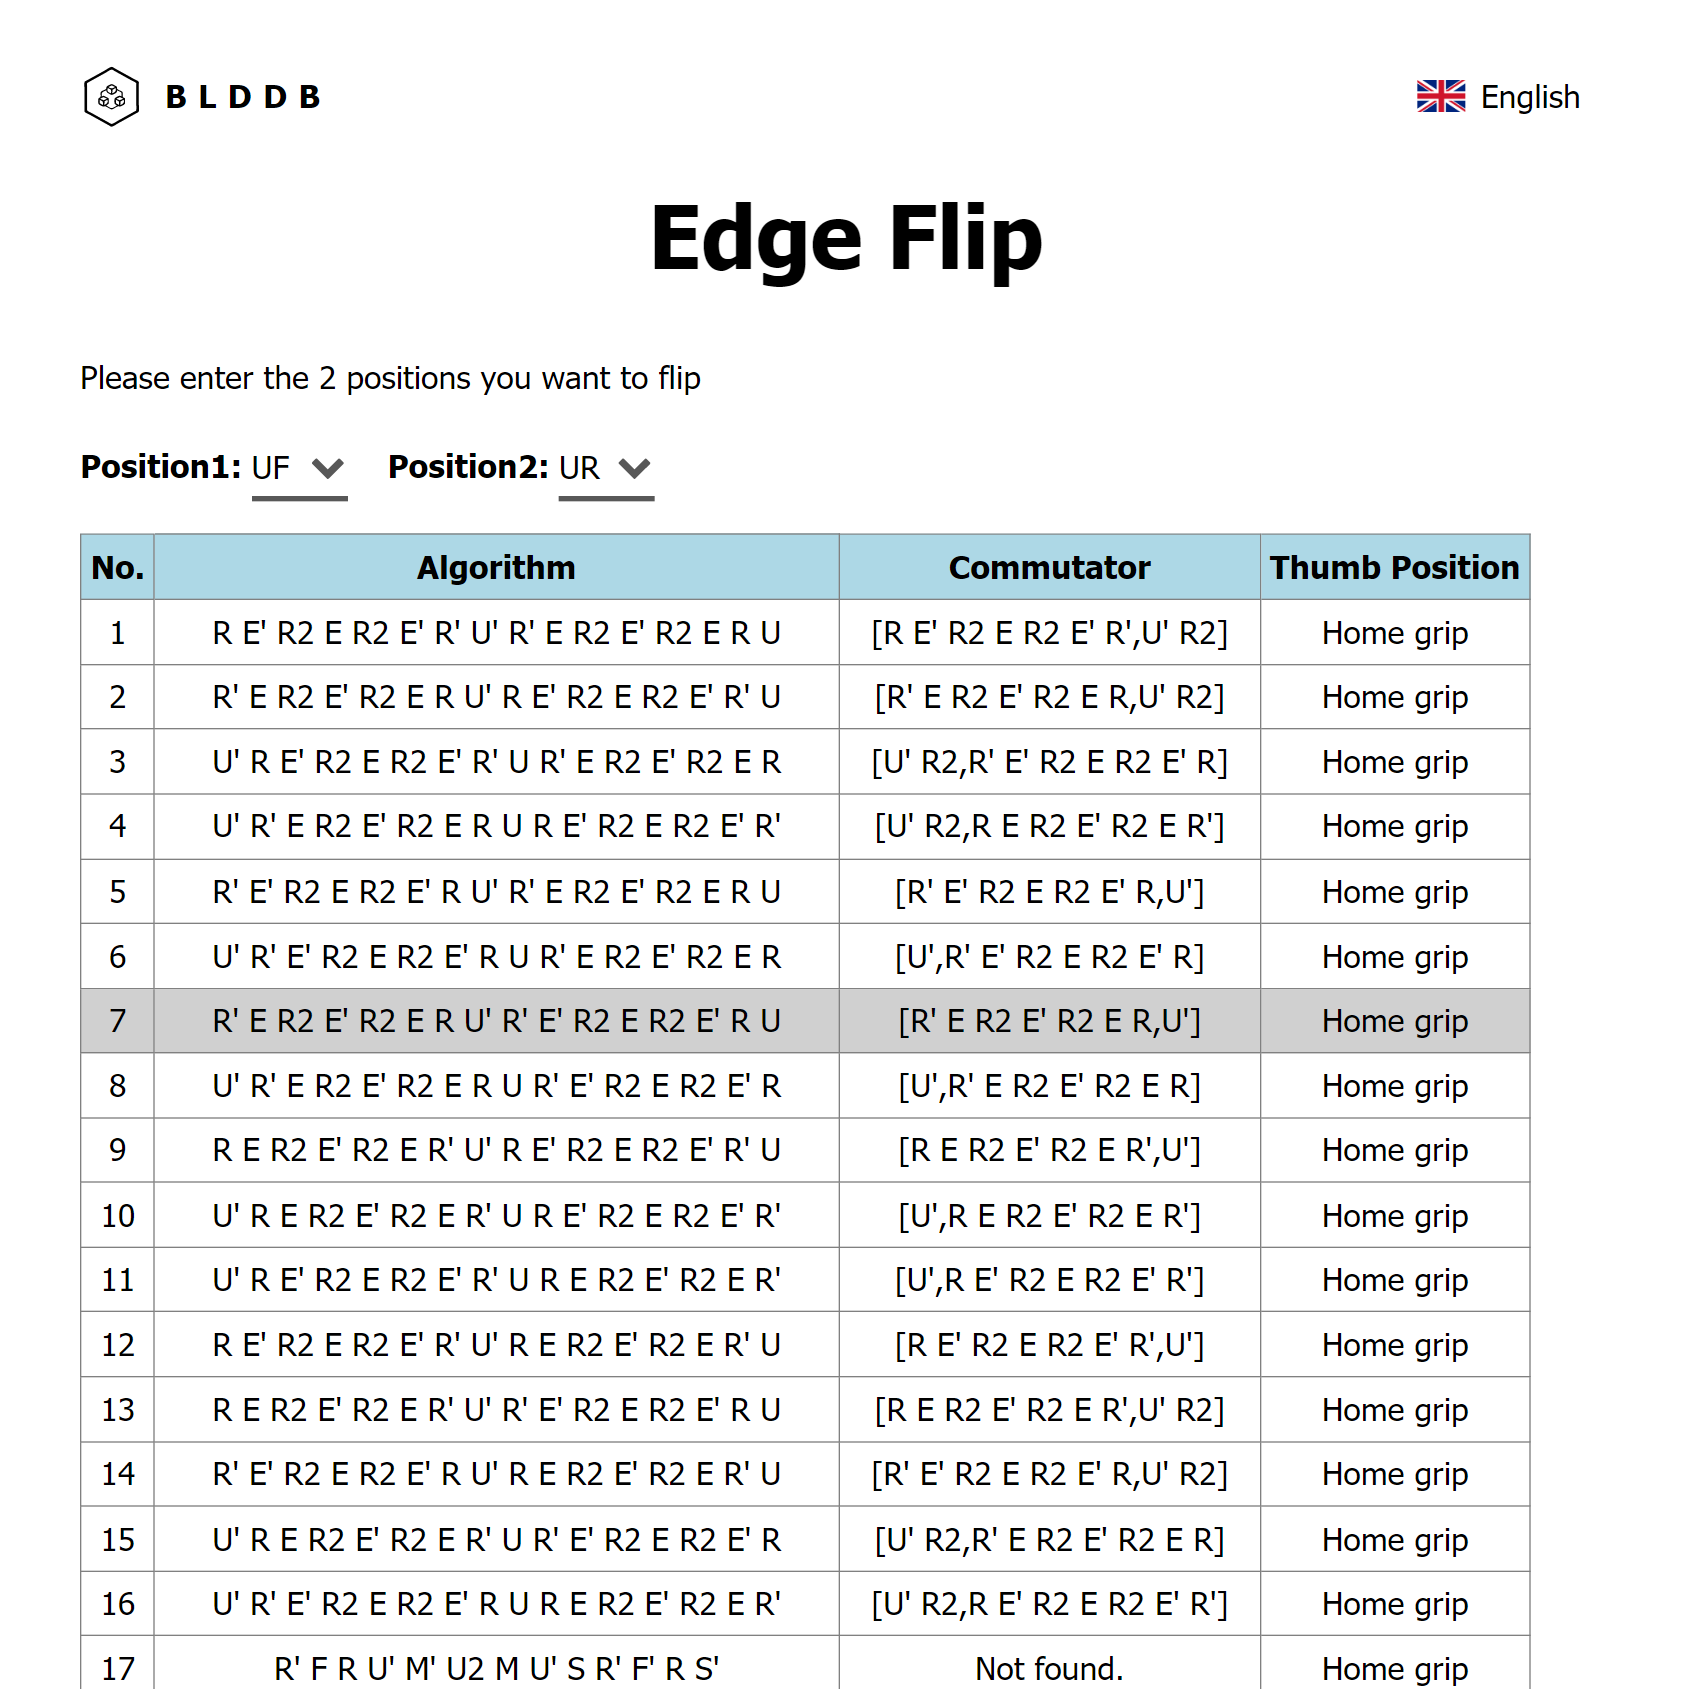Select algorithm row number 1
Screen dimensions: 1690x1690
point(496,633)
